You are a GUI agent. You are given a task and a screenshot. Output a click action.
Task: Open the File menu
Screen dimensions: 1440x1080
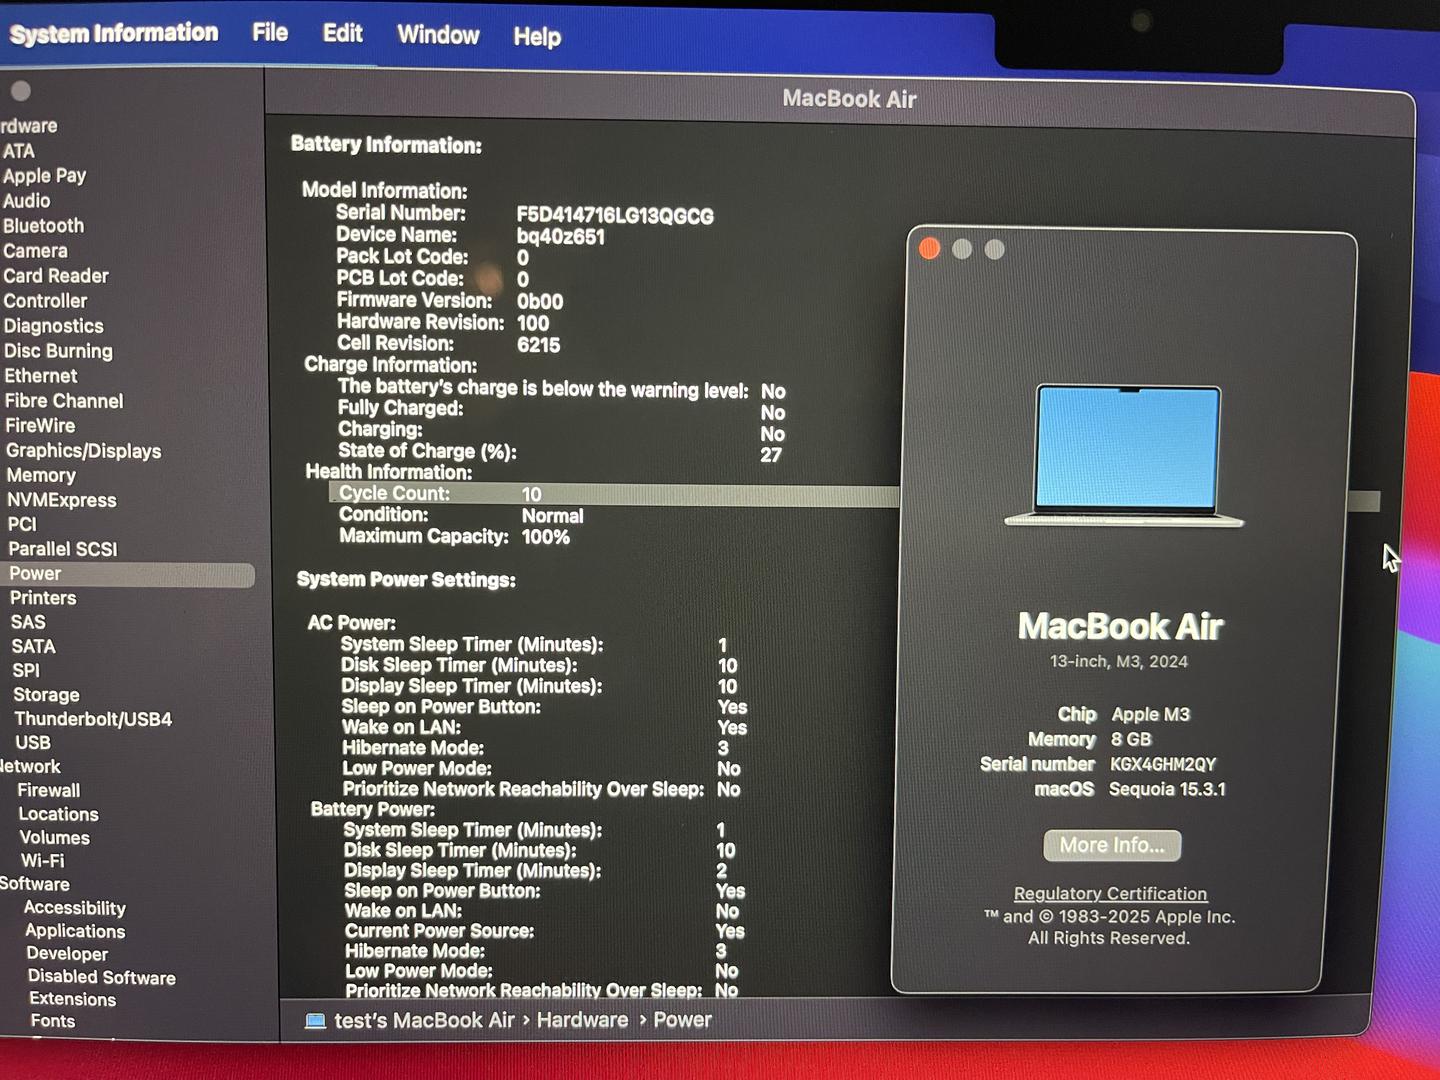(270, 33)
